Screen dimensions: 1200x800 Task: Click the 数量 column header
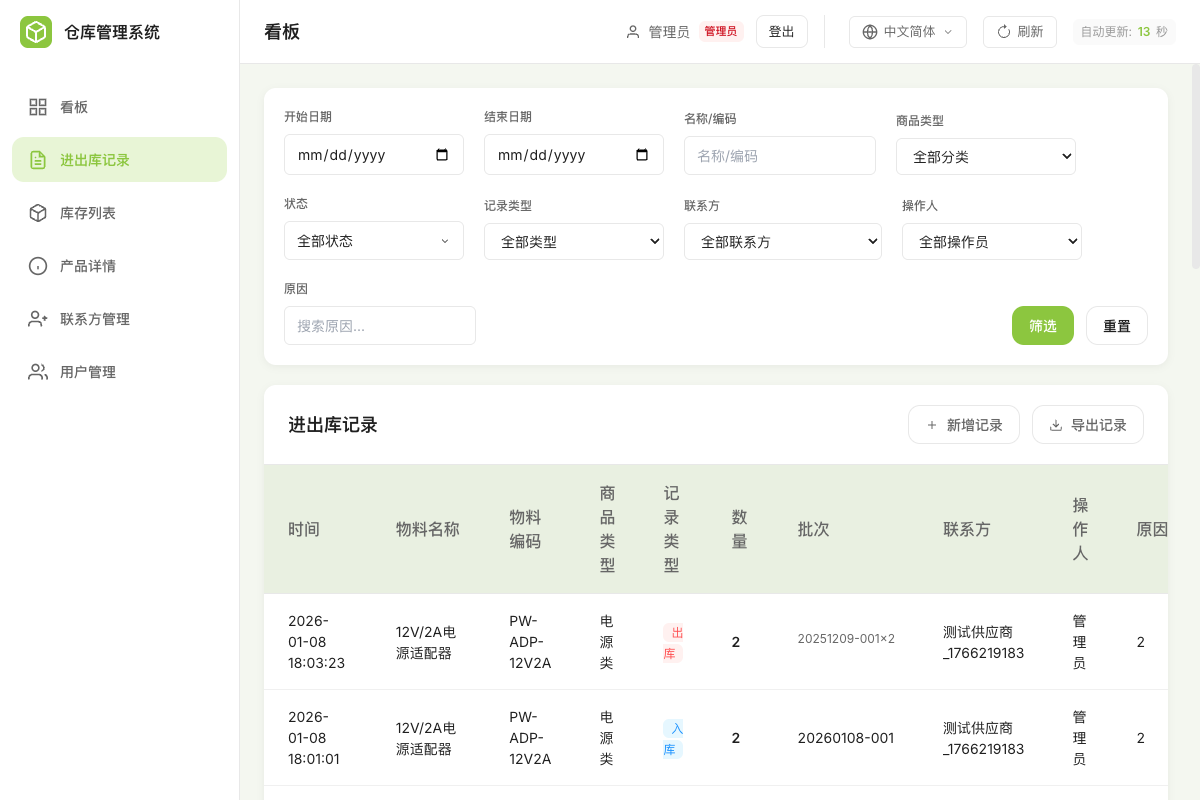740,530
